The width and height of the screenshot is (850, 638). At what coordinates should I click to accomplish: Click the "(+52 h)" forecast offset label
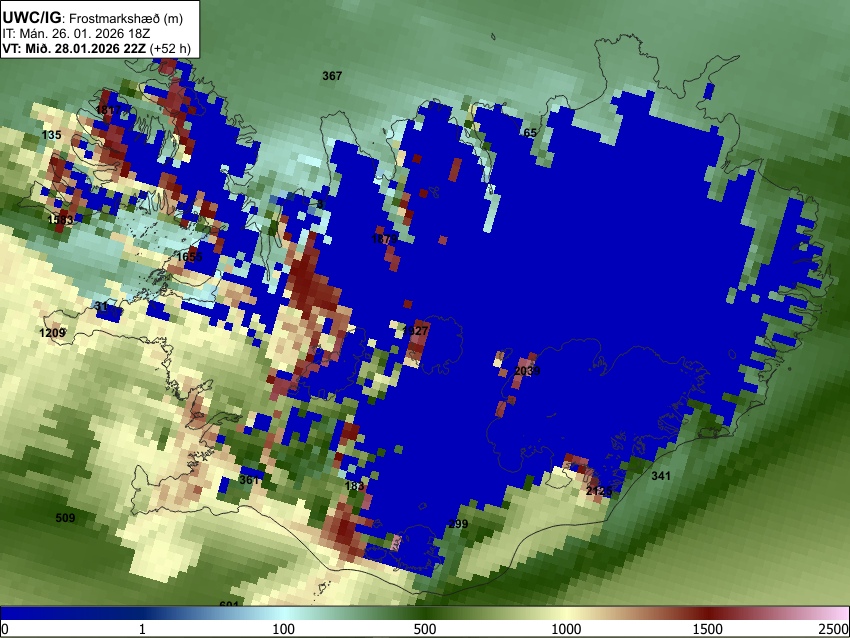pyautogui.click(x=170, y=48)
